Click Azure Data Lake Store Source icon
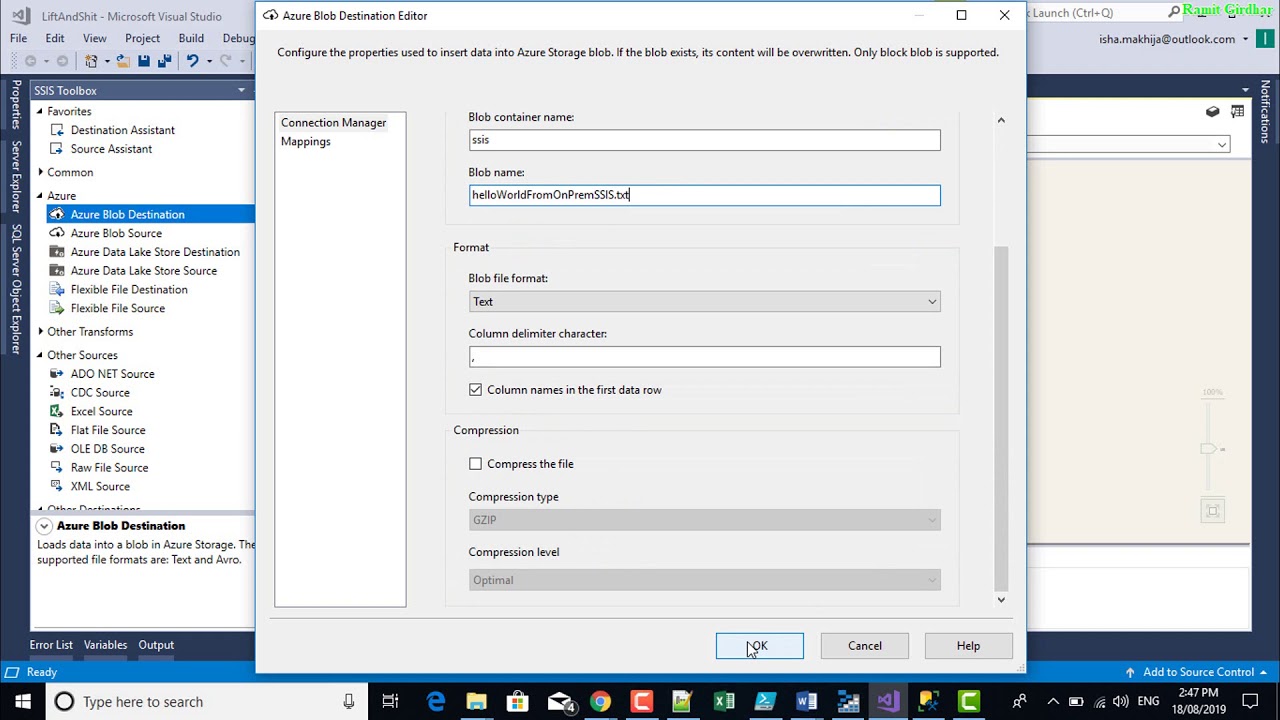This screenshot has width=1280, height=720. [57, 271]
